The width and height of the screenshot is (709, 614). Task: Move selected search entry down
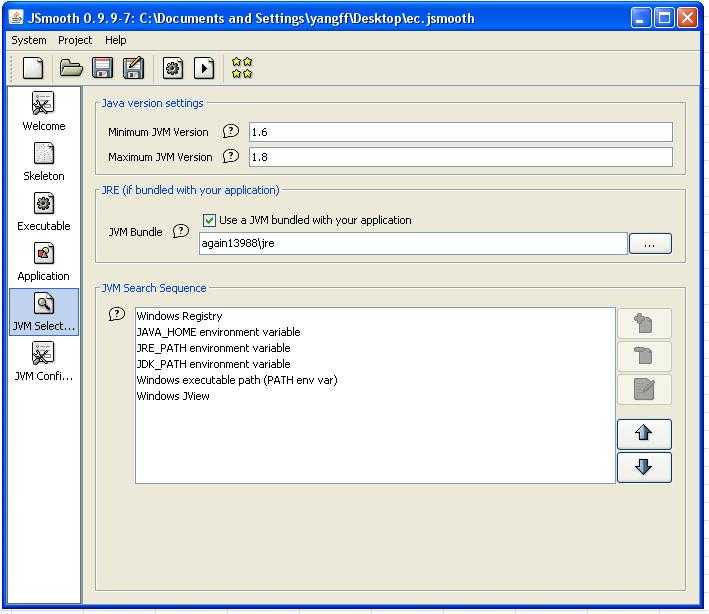pyautogui.click(x=644, y=467)
